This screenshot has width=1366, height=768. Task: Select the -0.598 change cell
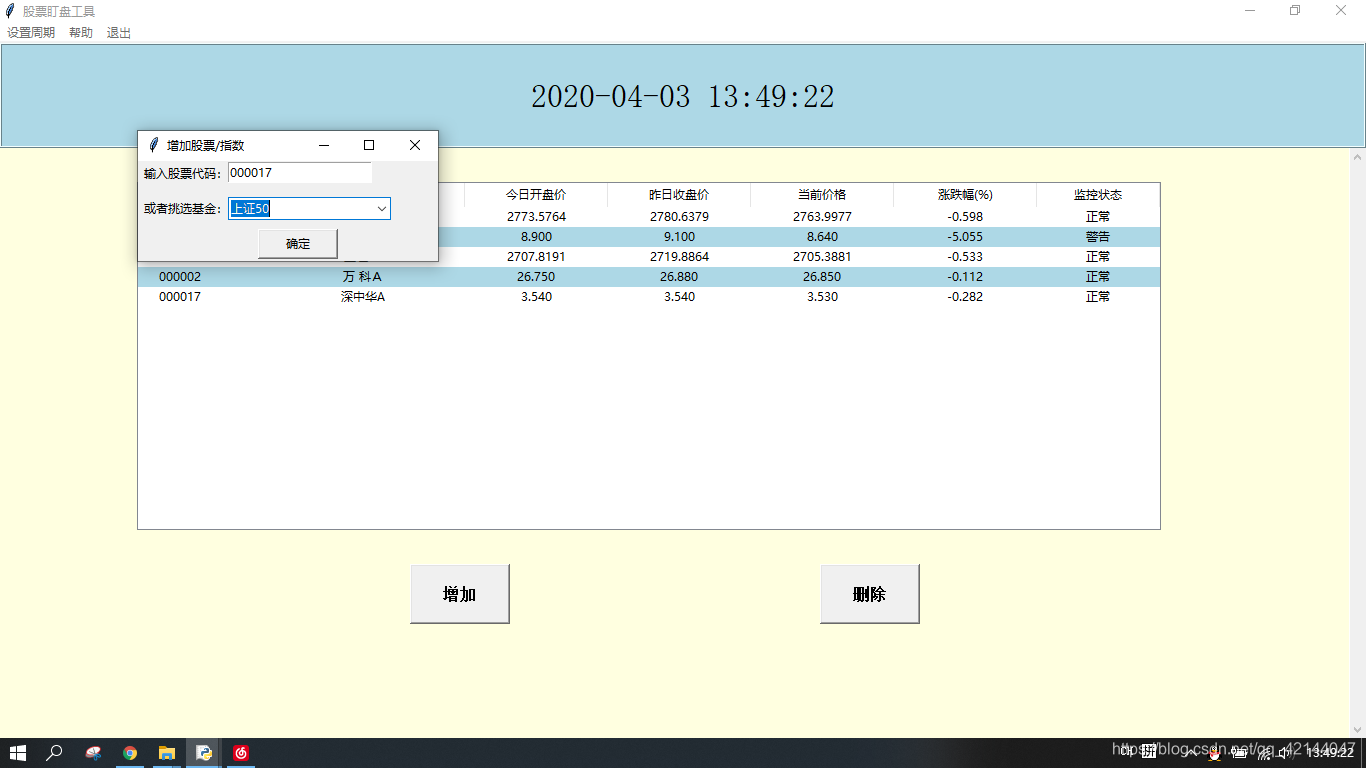coord(965,217)
